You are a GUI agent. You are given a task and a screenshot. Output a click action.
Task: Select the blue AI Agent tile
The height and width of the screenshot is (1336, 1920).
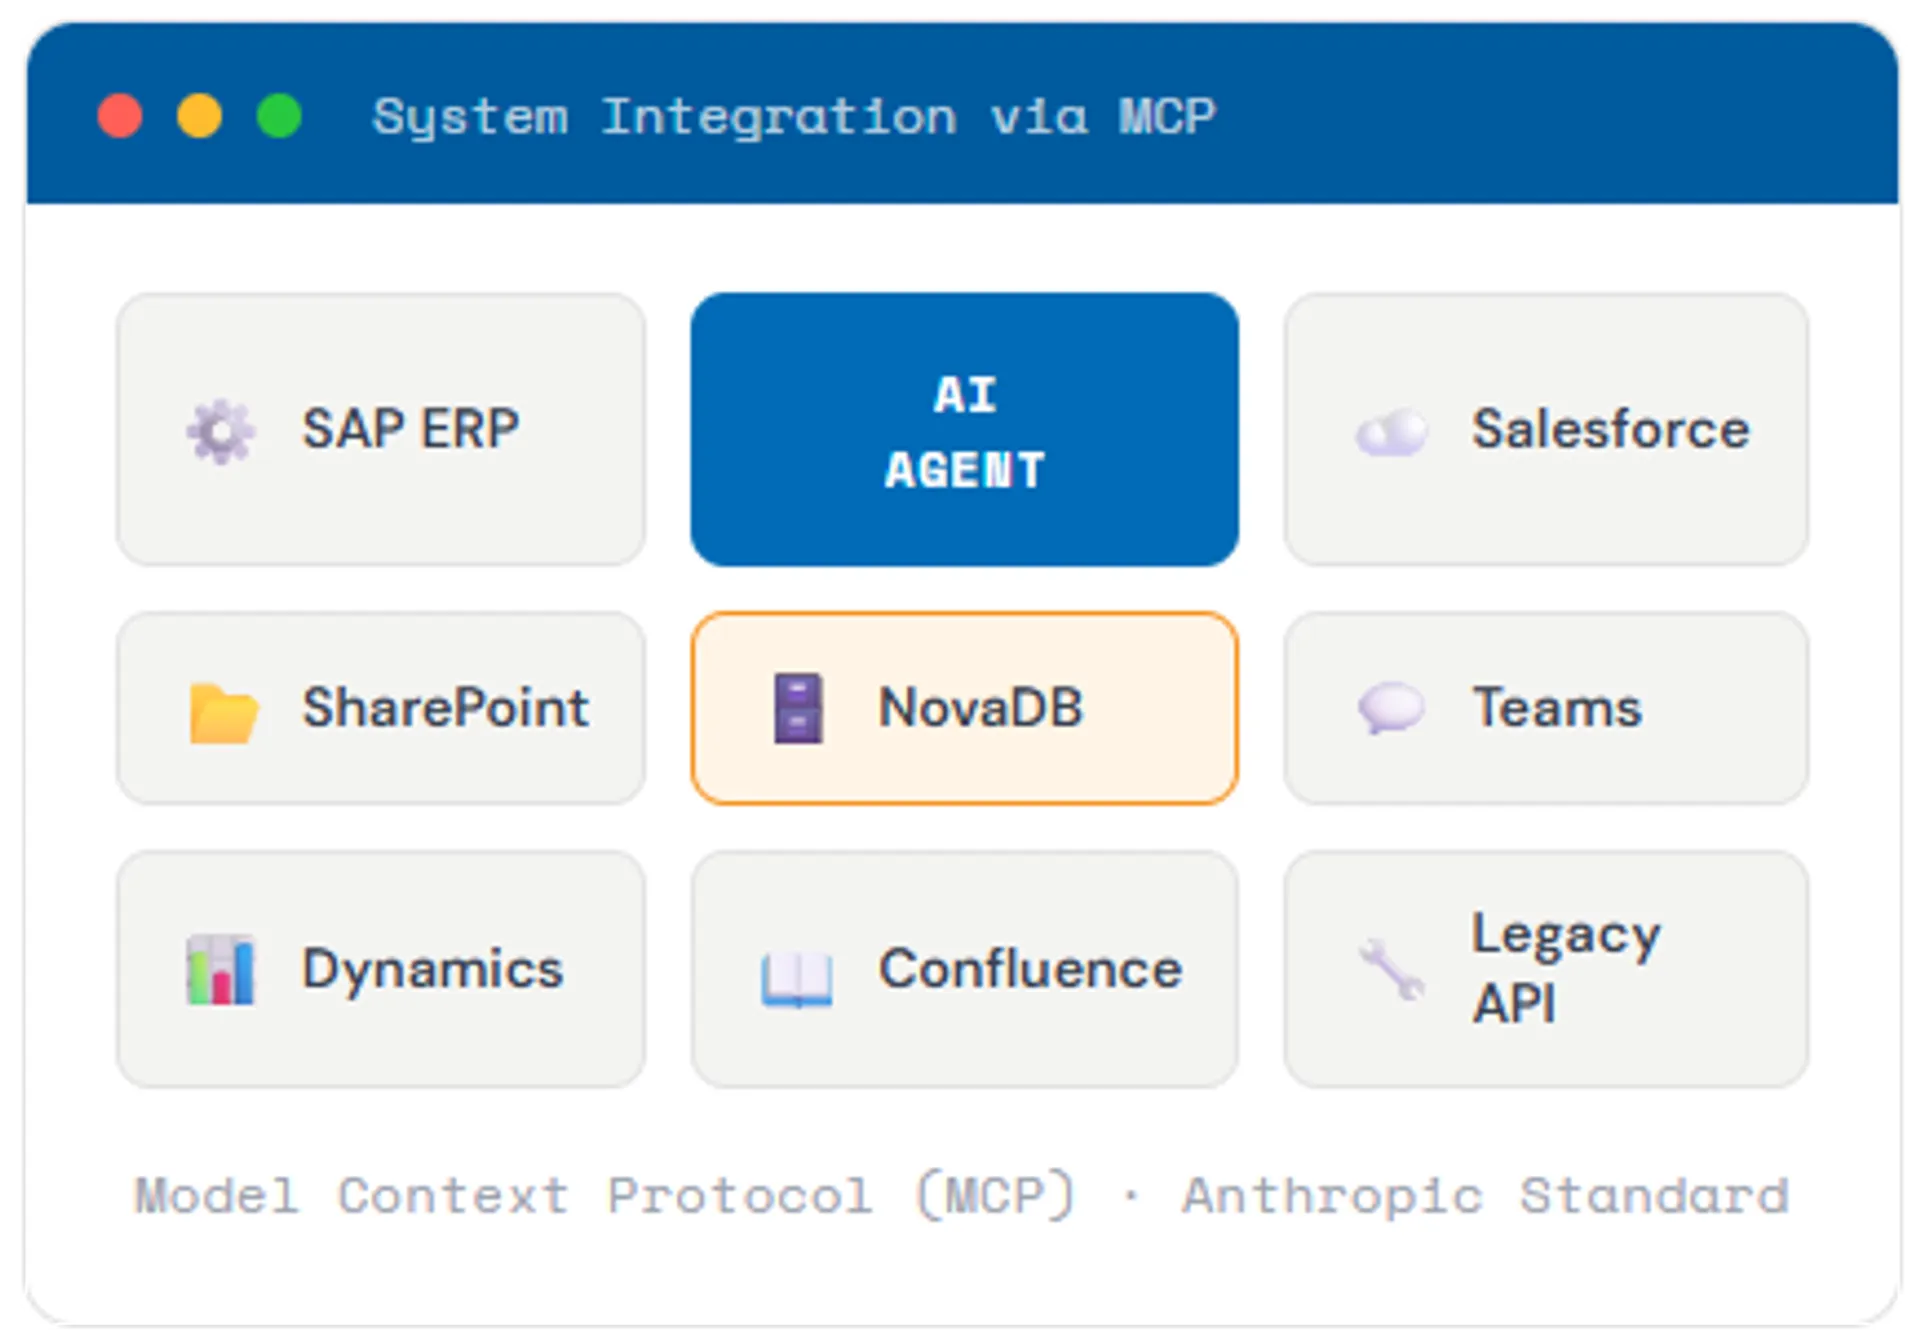click(964, 430)
